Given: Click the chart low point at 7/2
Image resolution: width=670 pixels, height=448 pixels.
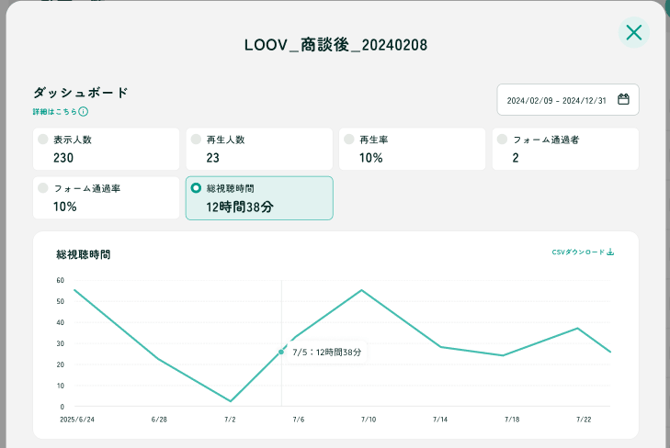Looking at the screenshot, I should click(230, 401).
